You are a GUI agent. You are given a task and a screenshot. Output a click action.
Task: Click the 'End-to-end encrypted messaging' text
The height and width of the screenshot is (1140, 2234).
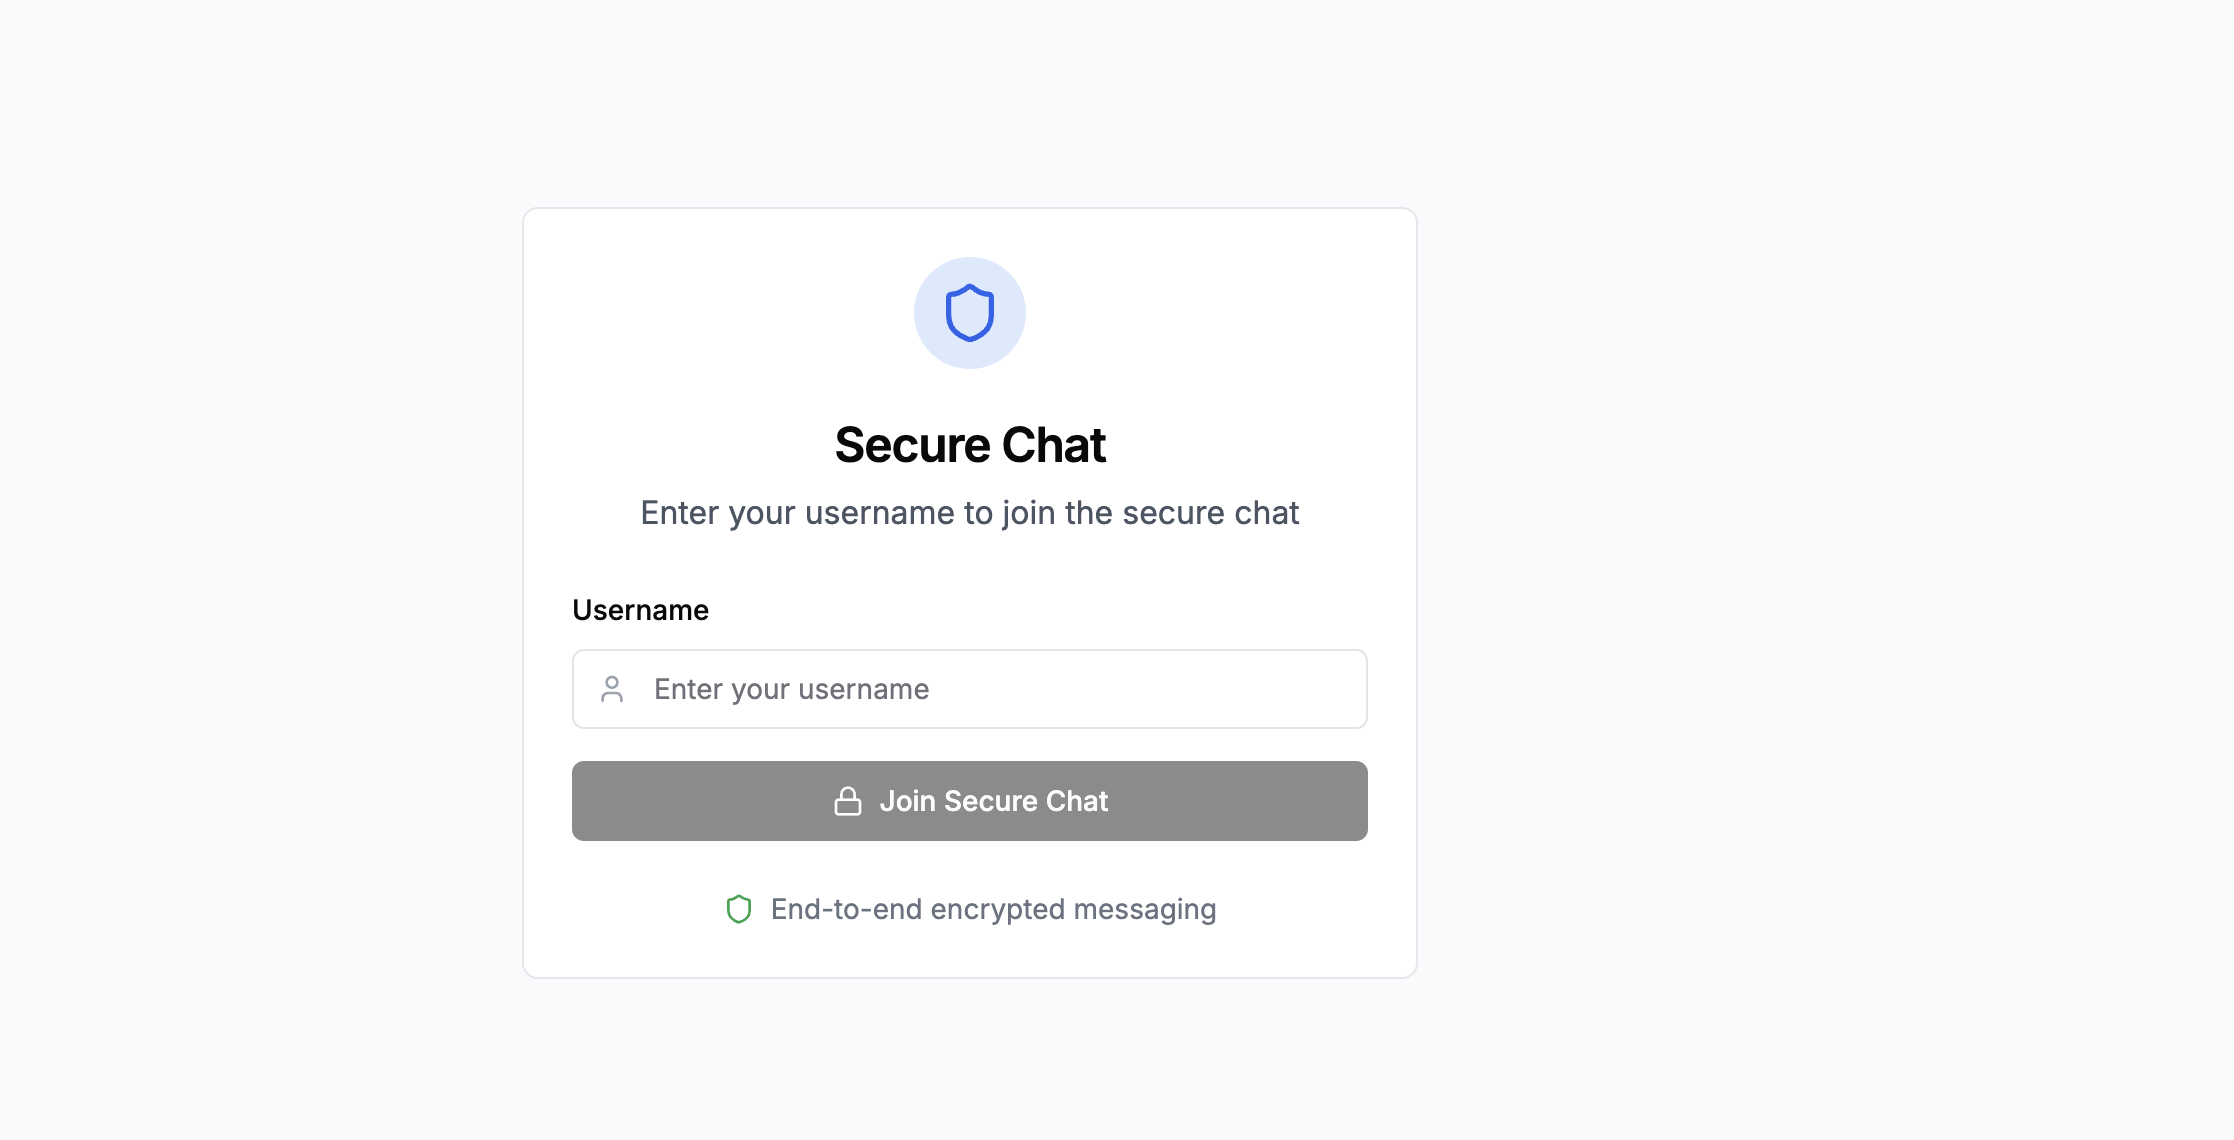coord(992,909)
